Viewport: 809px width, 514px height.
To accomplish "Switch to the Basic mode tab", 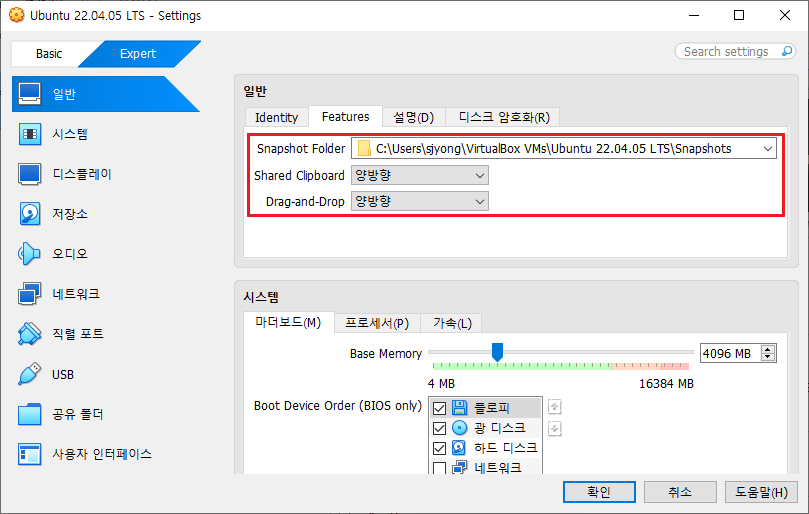I will (x=49, y=54).
